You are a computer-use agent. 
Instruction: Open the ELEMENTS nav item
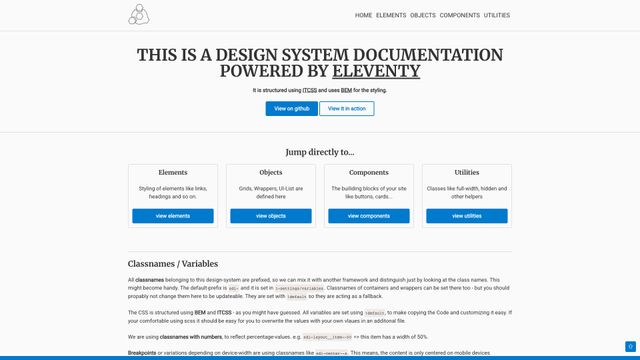point(391,15)
